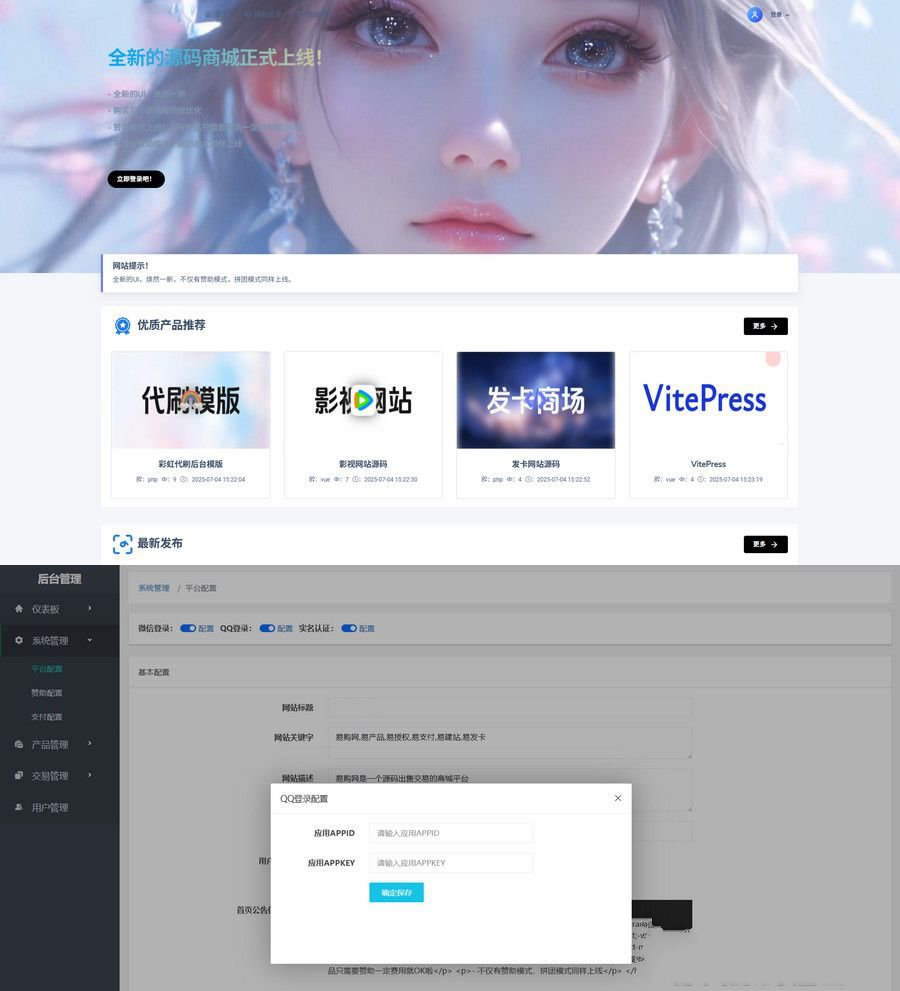This screenshot has height=991, width=900.
Task: Click the 优质产品推荐 badge icon
Action: pyautogui.click(x=122, y=326)
